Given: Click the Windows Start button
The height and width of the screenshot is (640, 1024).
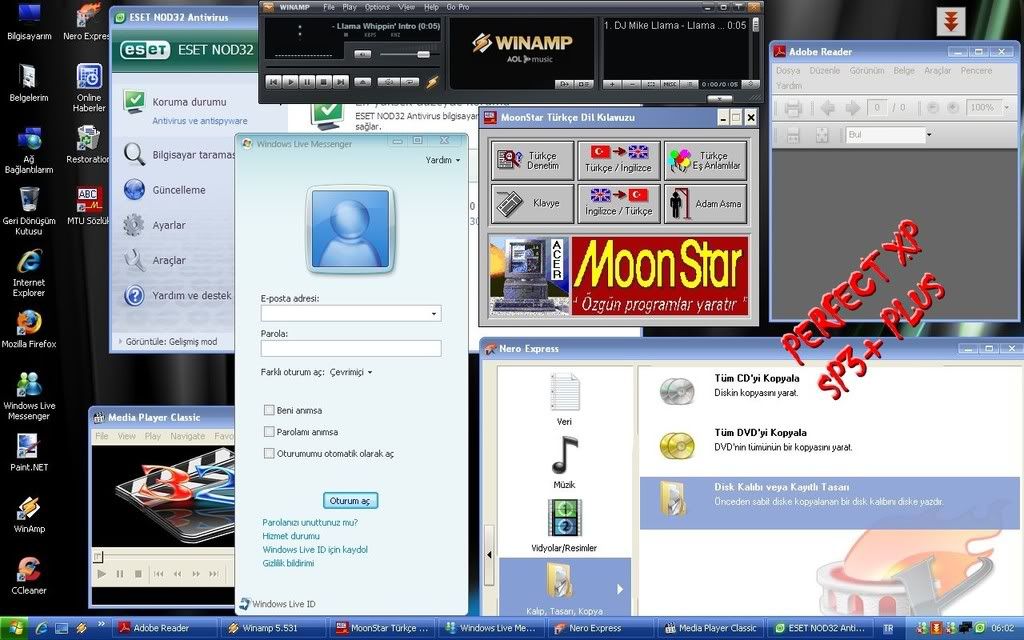Looking at the screenshot, I should (14, 628).
